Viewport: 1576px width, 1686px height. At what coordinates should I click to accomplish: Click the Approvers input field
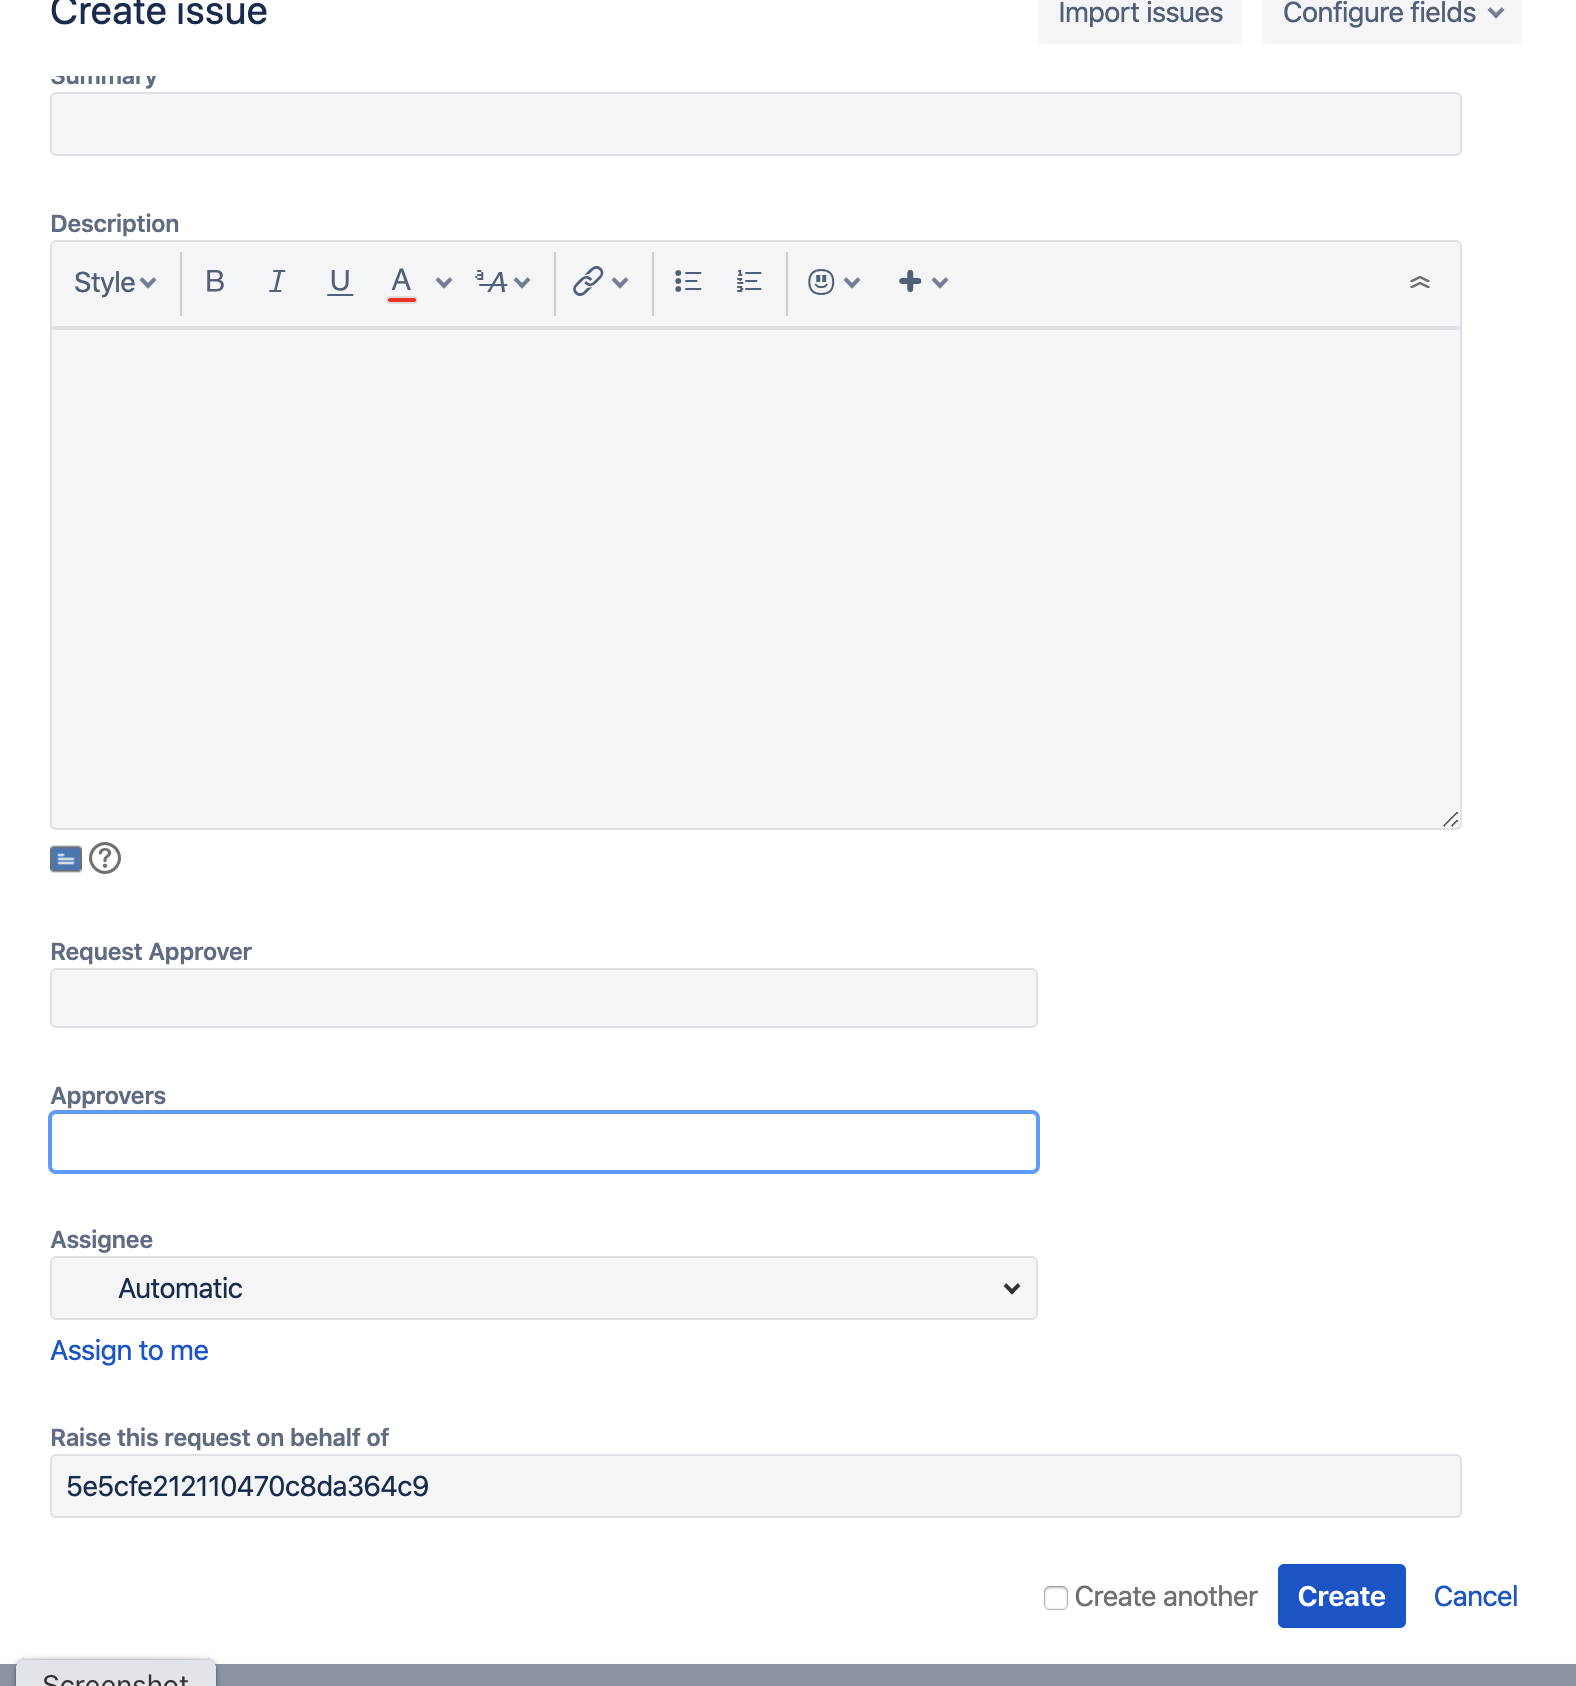coord(544,1142)
